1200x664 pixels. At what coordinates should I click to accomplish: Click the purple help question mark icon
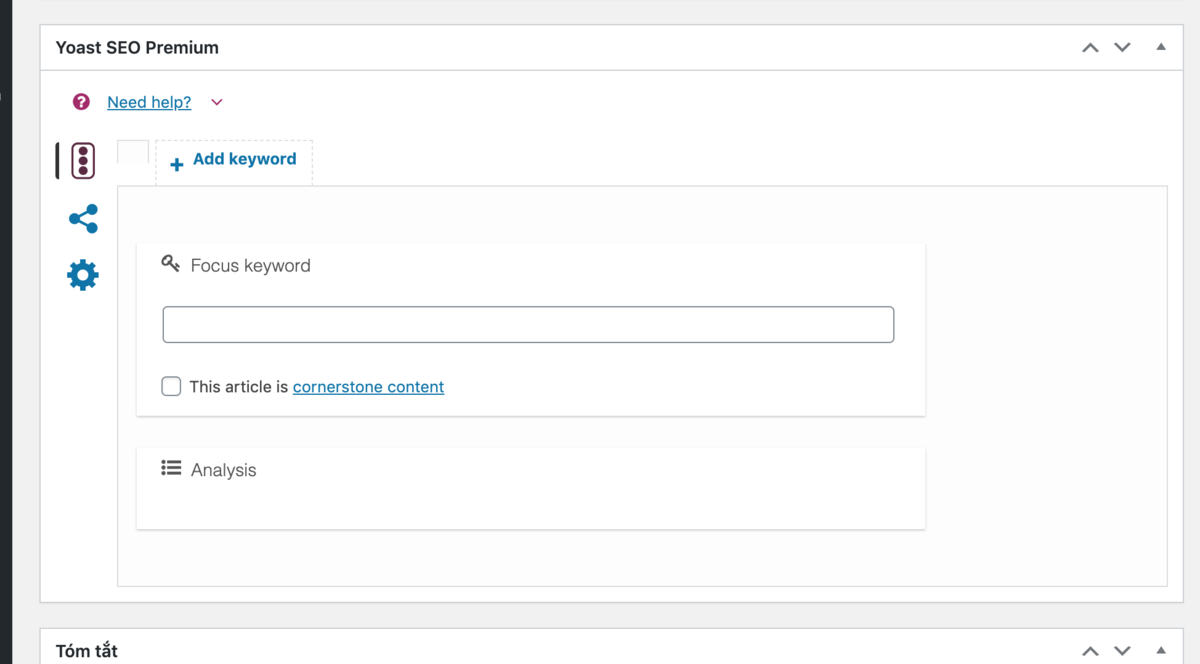[x=82, y=102]
